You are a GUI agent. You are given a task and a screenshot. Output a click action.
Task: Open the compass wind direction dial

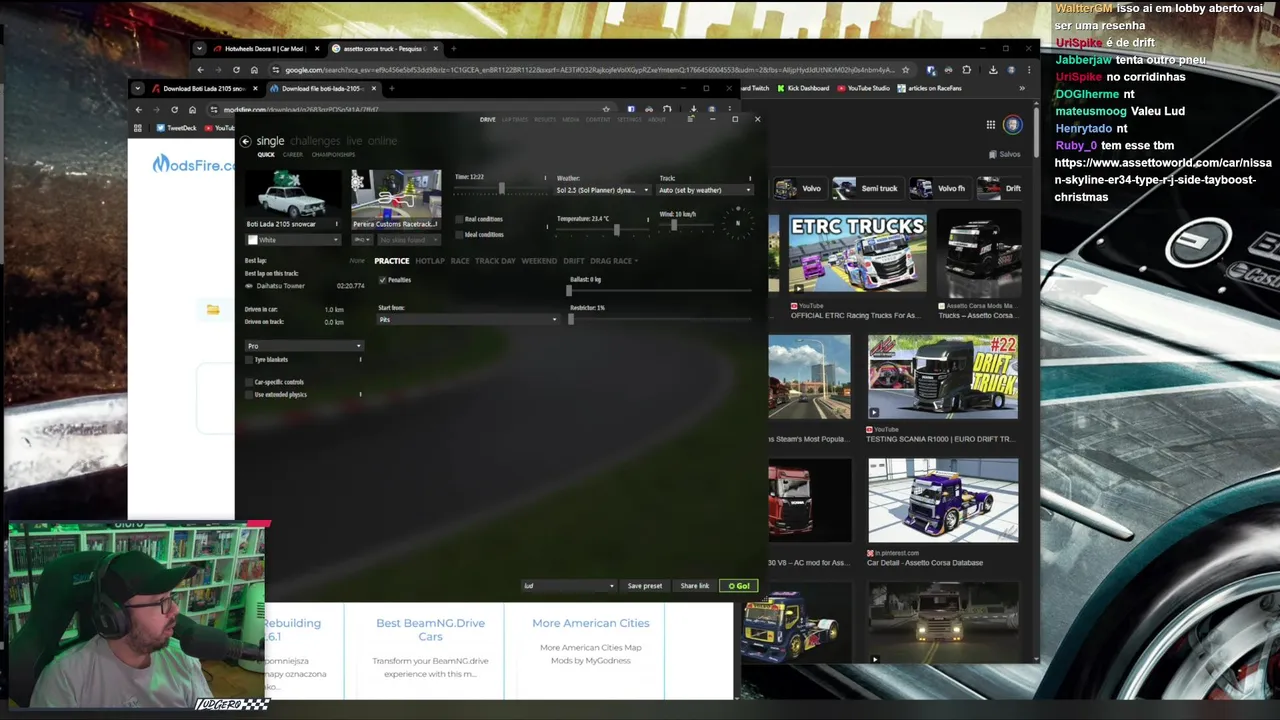pos(738,222)
